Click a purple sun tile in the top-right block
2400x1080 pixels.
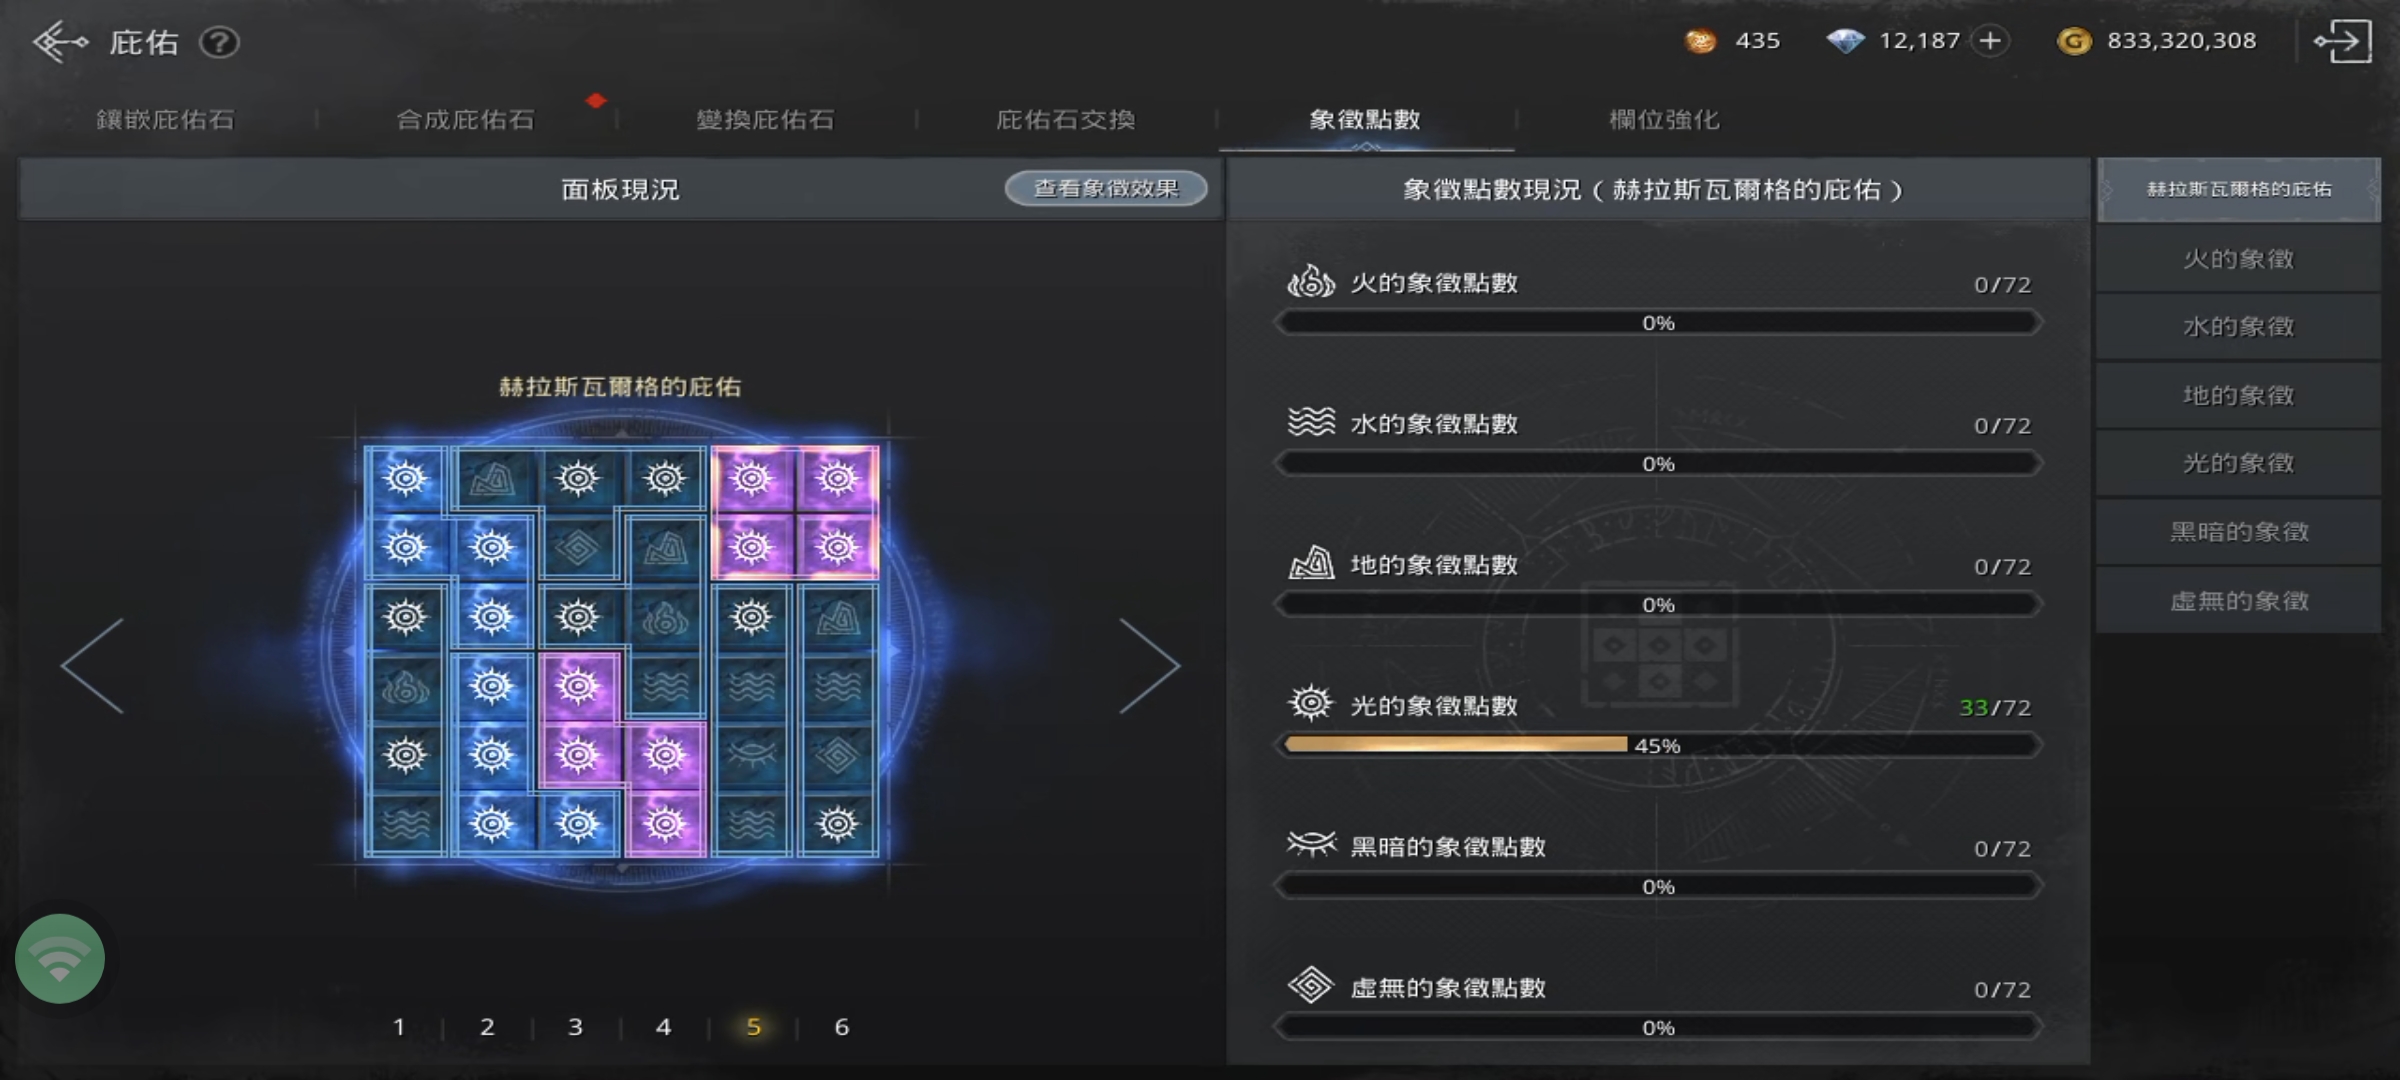pyautogui.click(x=752, y=480)
